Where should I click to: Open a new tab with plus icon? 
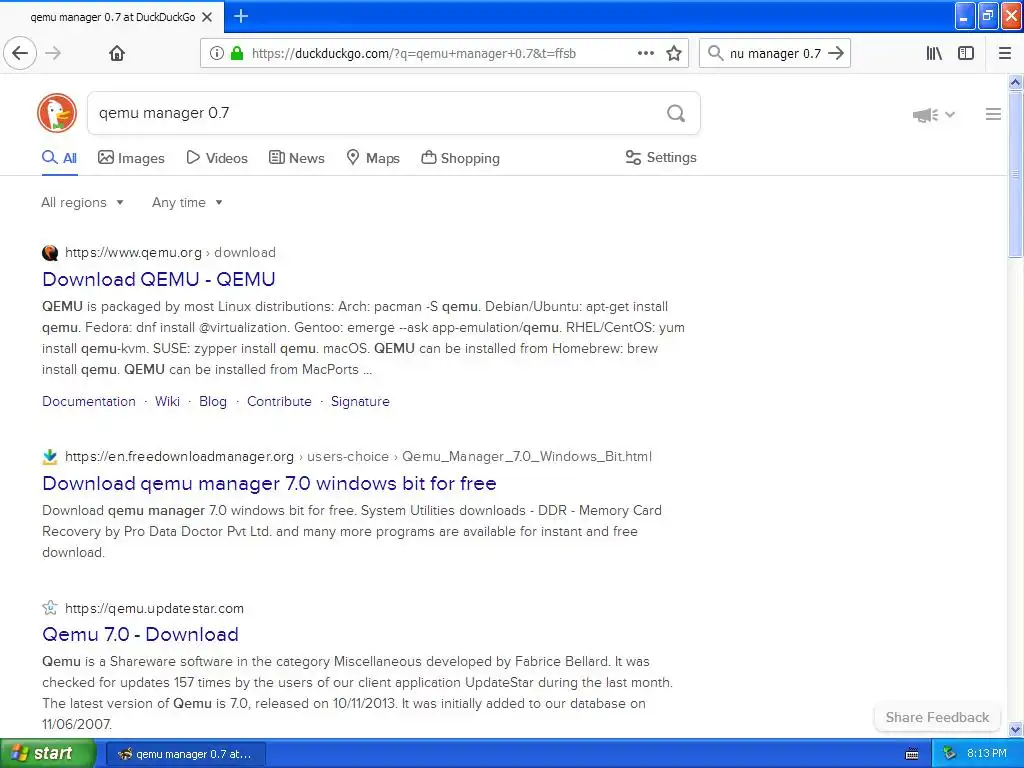[x=241, y=16]
